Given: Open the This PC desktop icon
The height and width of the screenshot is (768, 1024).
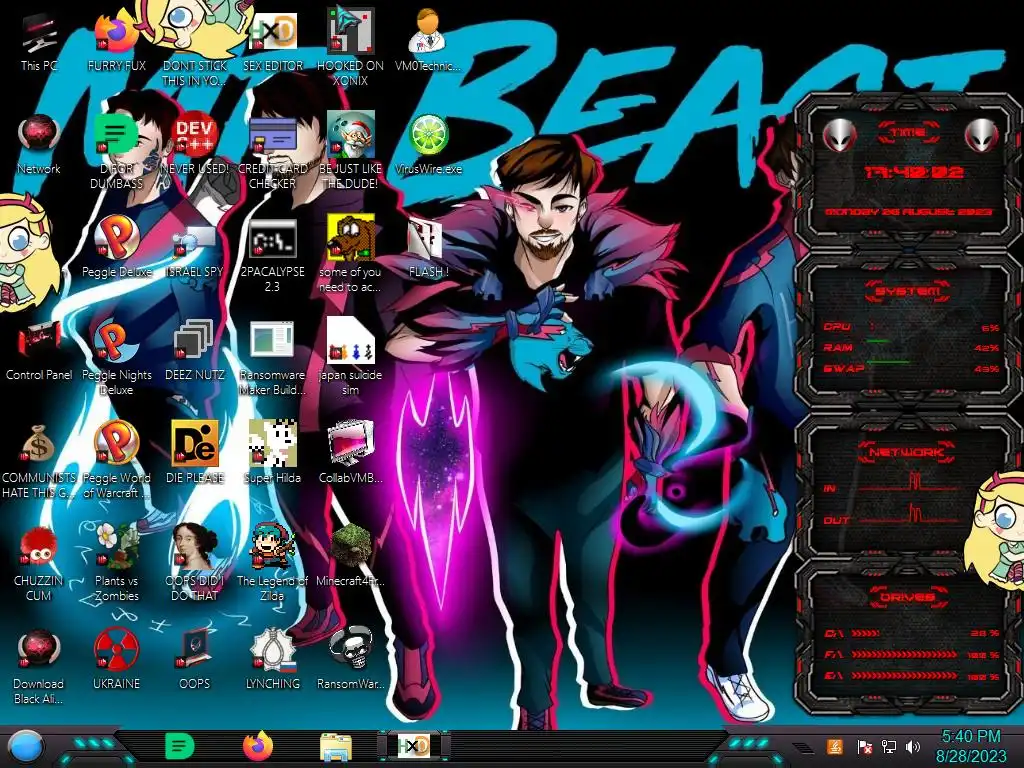Looking at the screenshot, I should click(x=39, y=42).
